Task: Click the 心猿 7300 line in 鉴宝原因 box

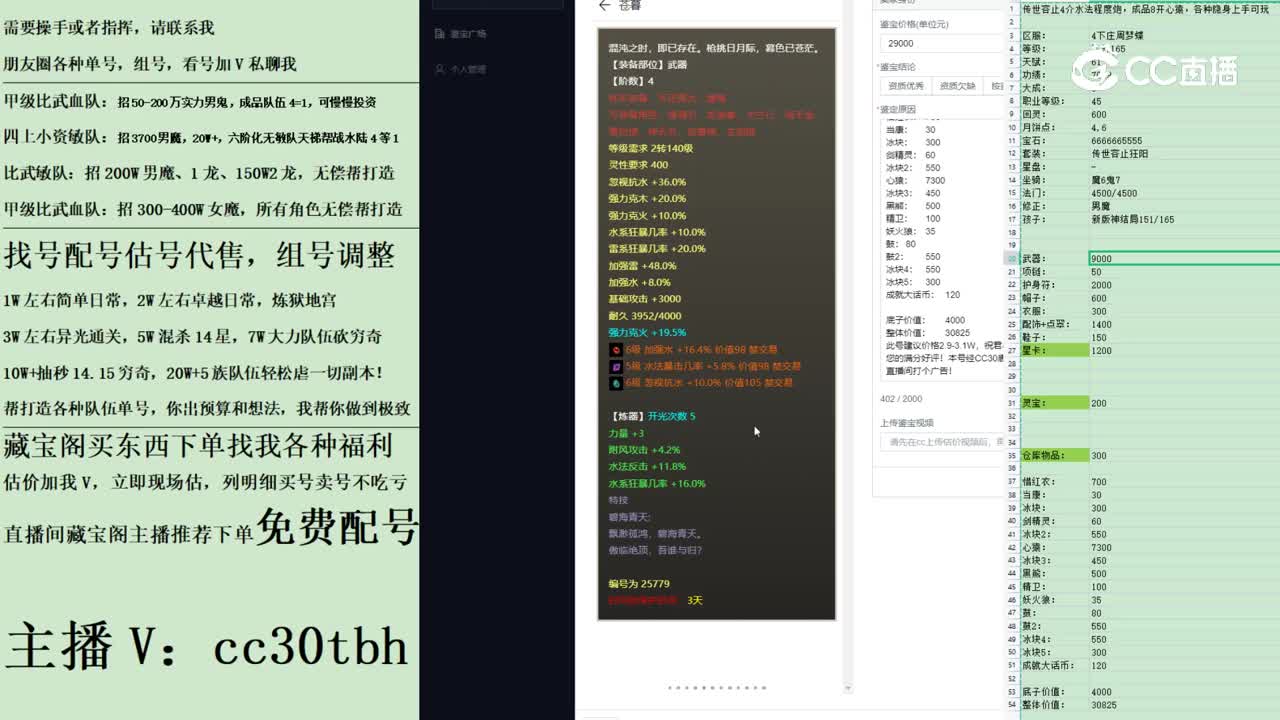Action: click(915, 181)
